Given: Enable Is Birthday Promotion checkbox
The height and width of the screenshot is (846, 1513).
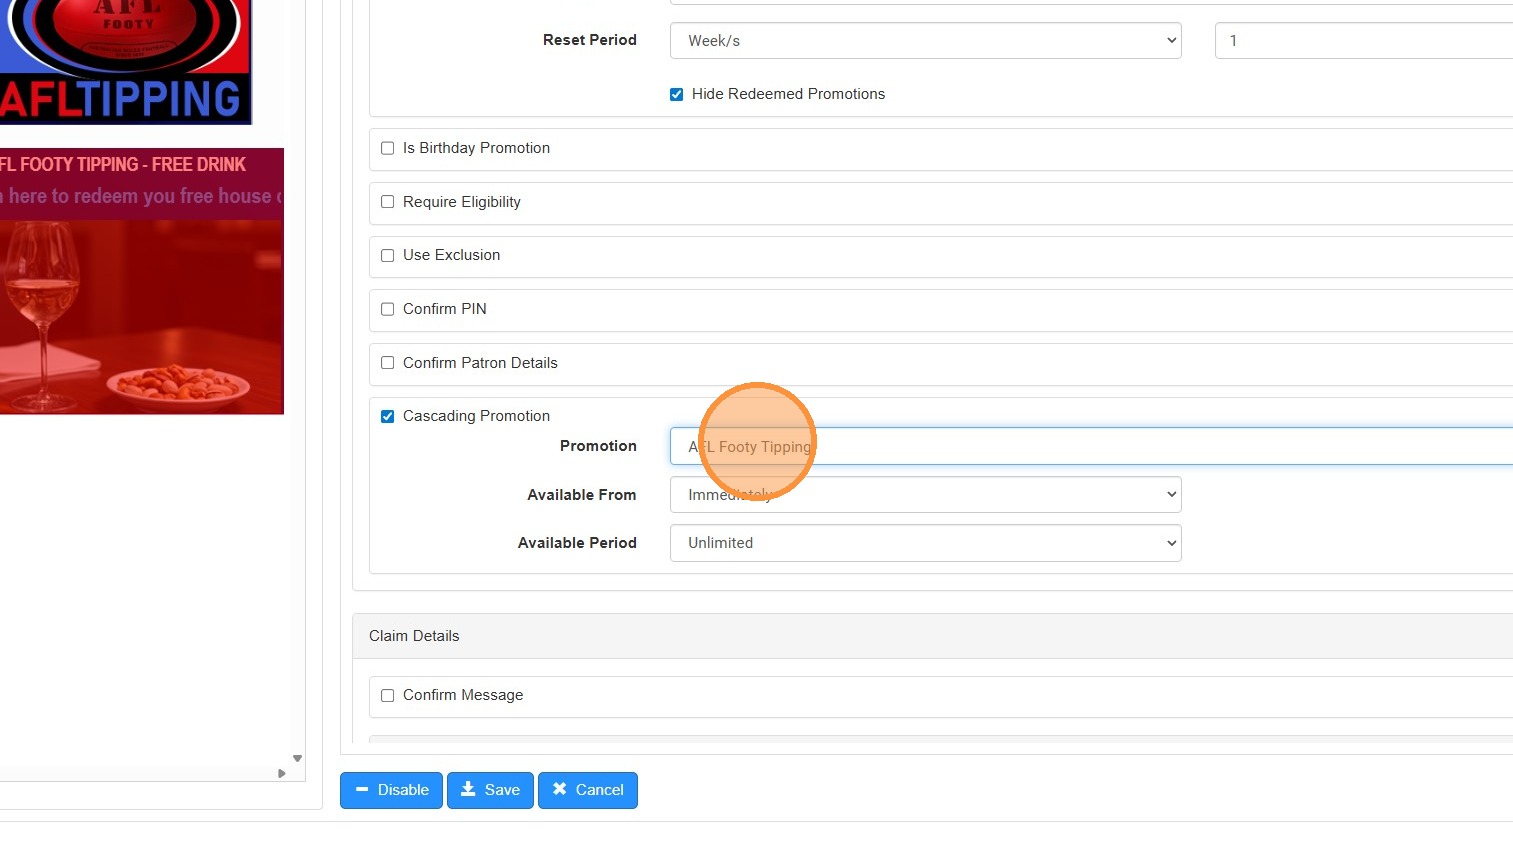Looking at the screenshot, I should (x=388, y=148).
